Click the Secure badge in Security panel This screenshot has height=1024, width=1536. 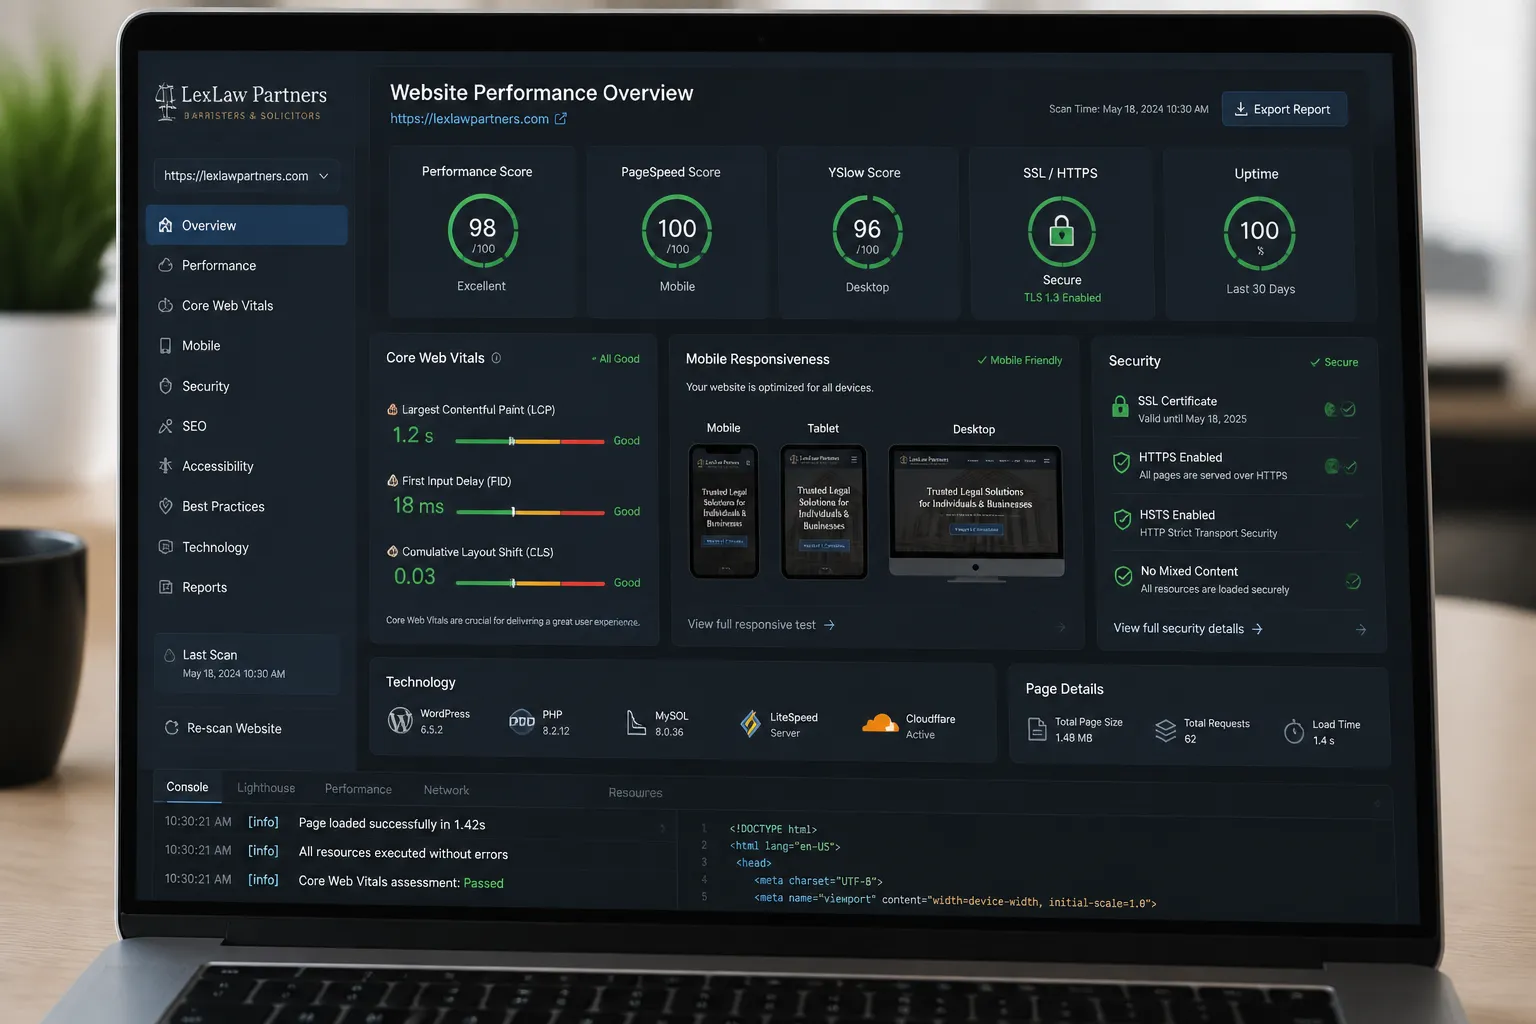pos(1334,362)
